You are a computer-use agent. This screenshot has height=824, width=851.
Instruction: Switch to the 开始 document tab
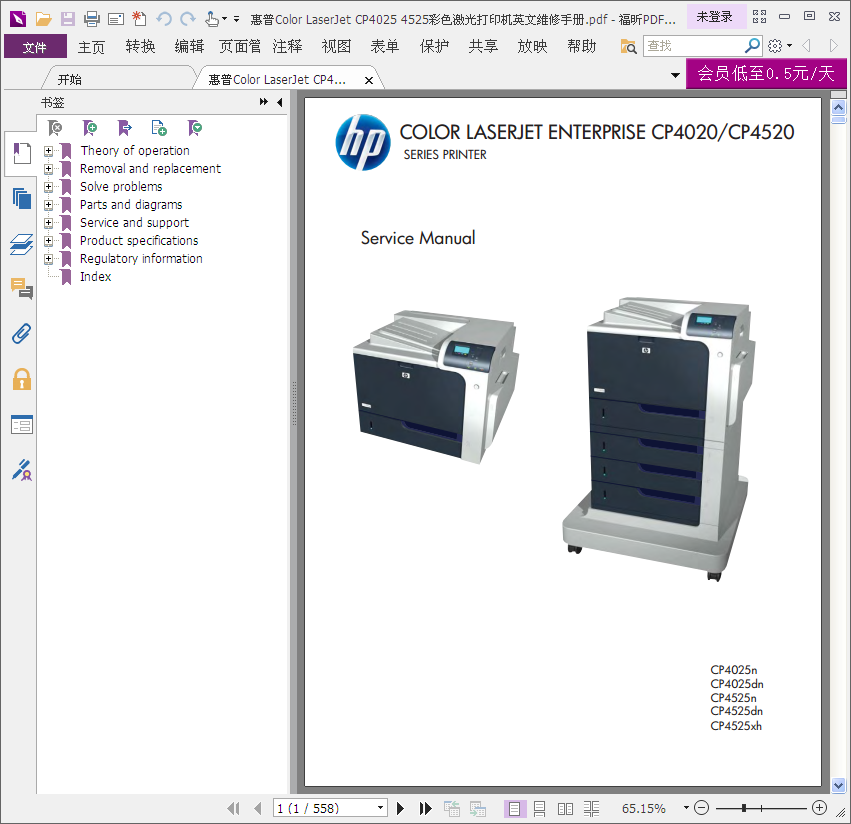[69, 80]
